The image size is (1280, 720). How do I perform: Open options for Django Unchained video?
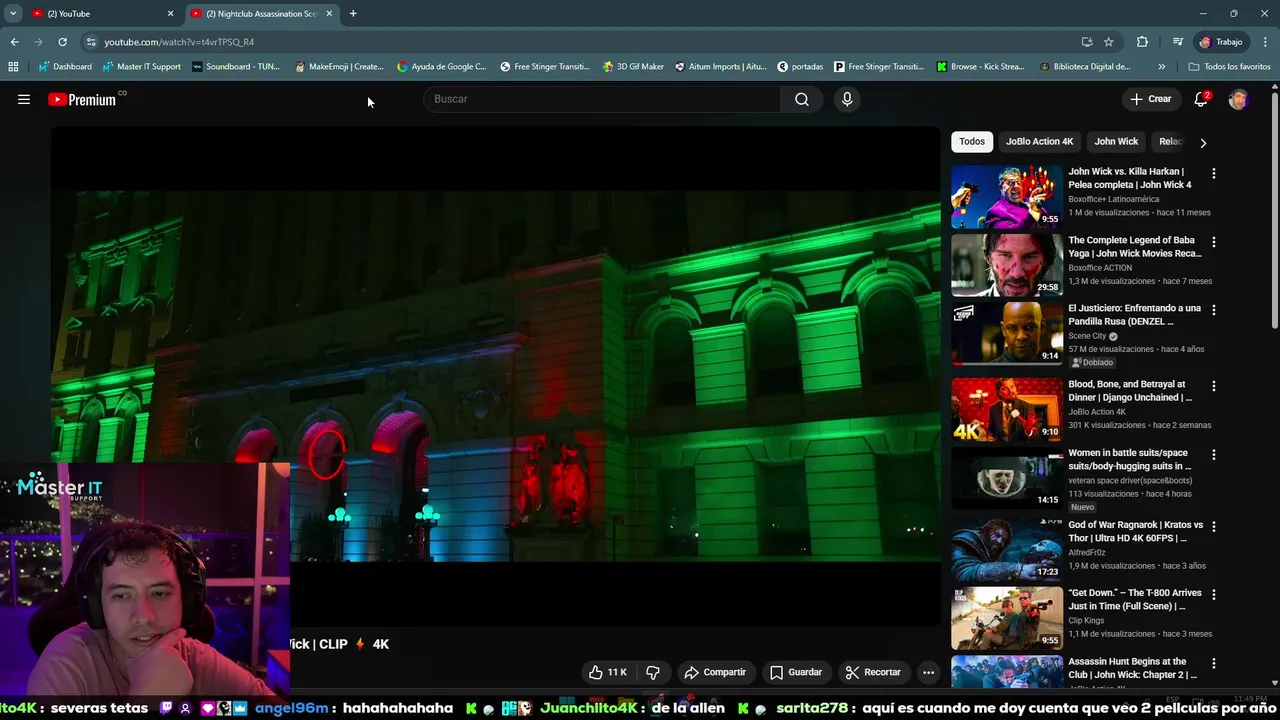(x=1214, y=386)
